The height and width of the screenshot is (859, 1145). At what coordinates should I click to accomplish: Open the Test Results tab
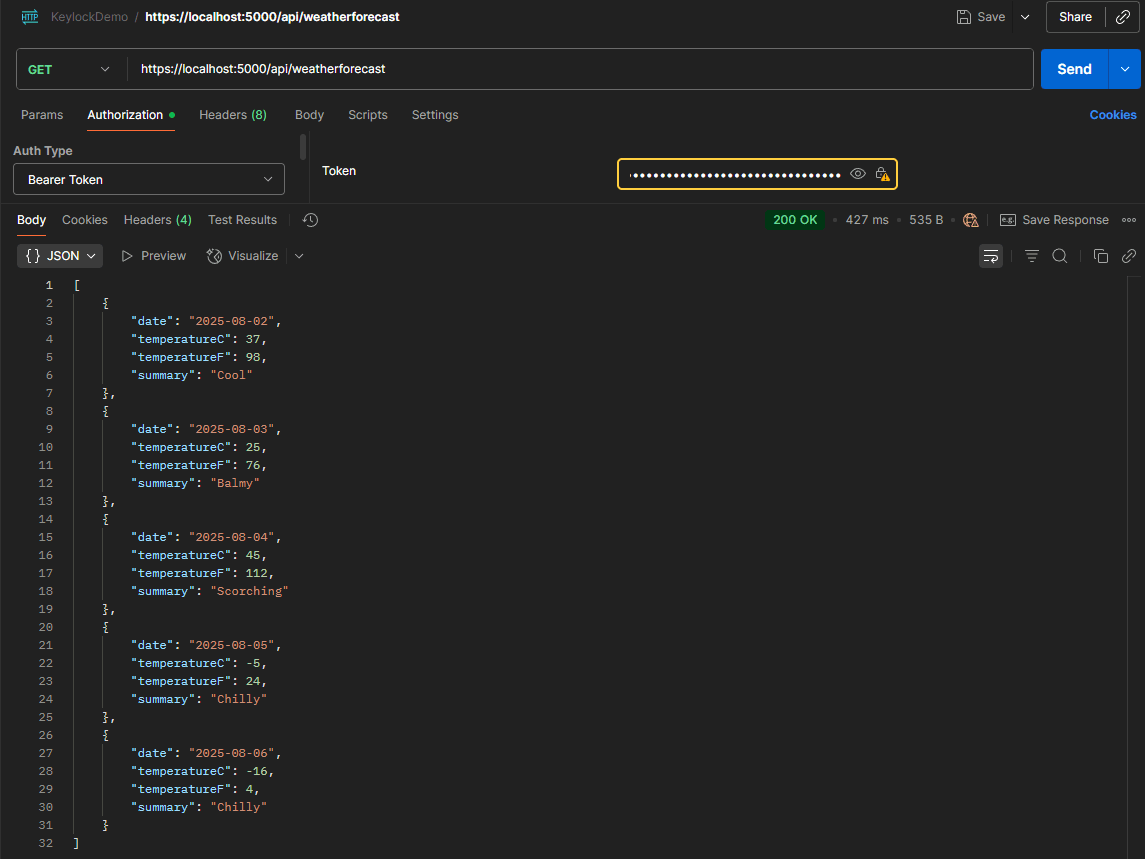point(242,219)
